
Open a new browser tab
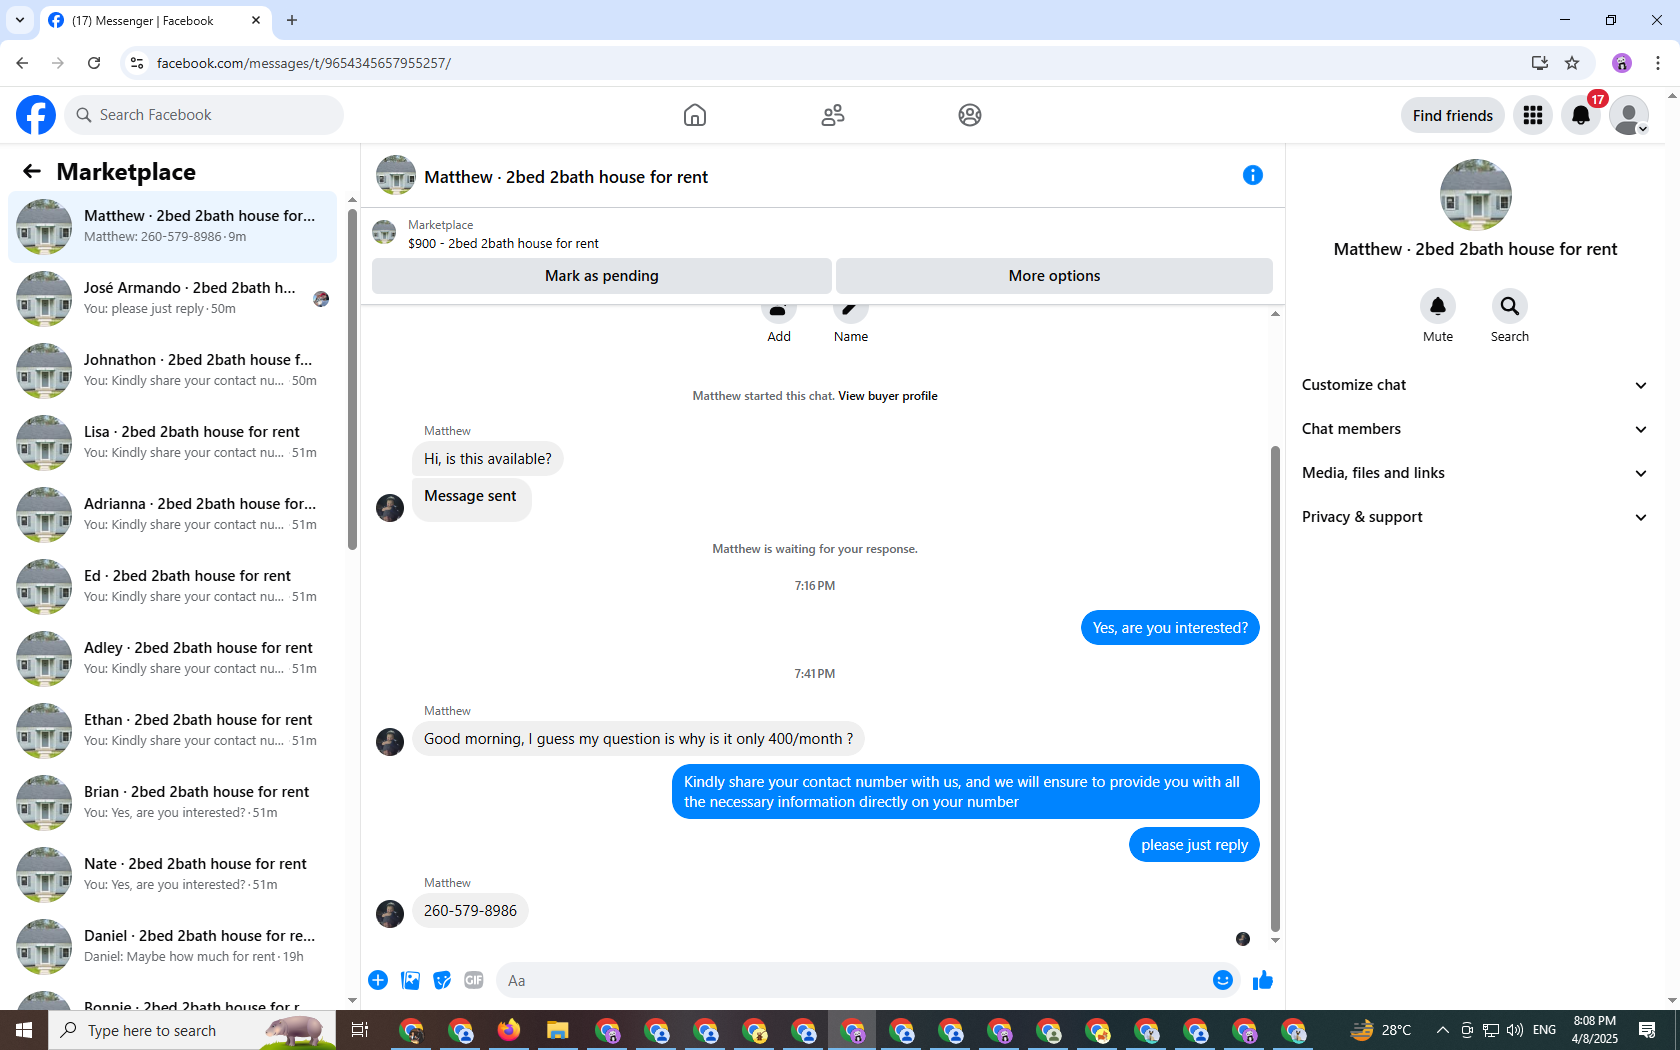(x=292, y=20)
